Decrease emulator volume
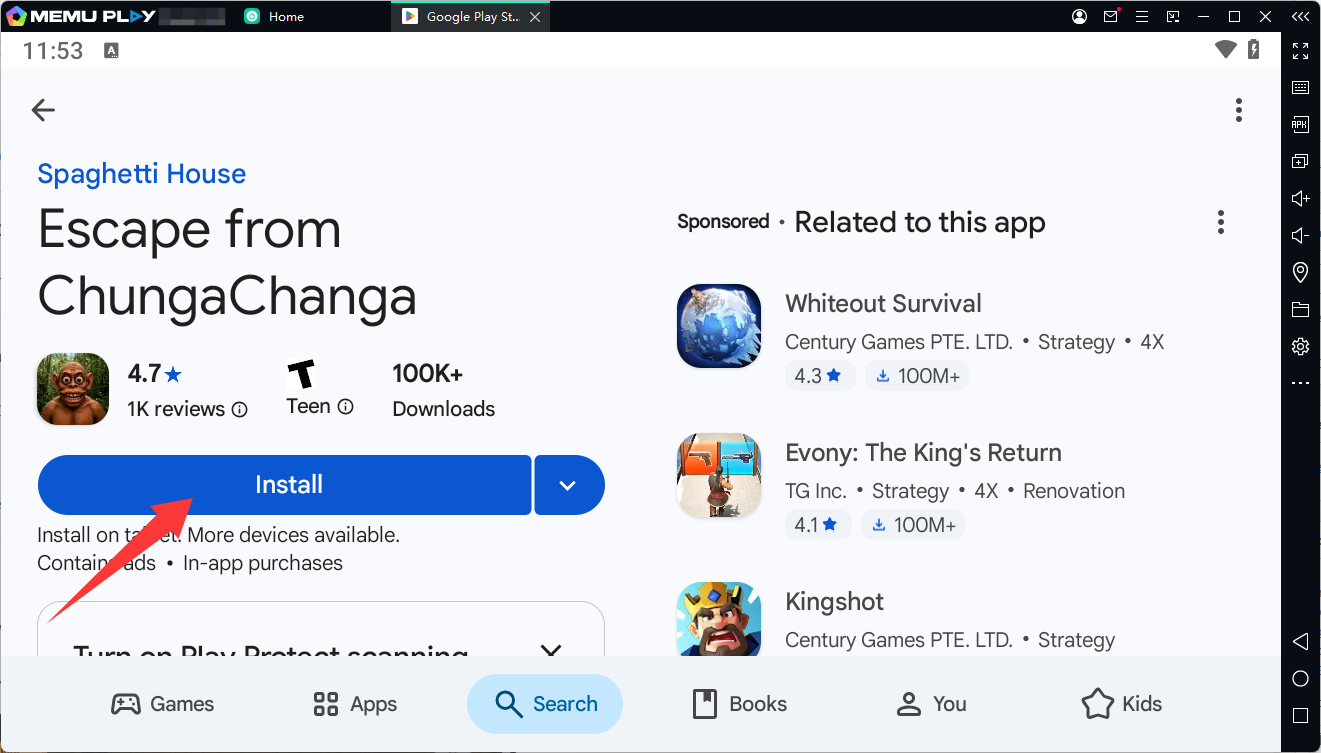1321x753 pixels. coord(1300,235)
